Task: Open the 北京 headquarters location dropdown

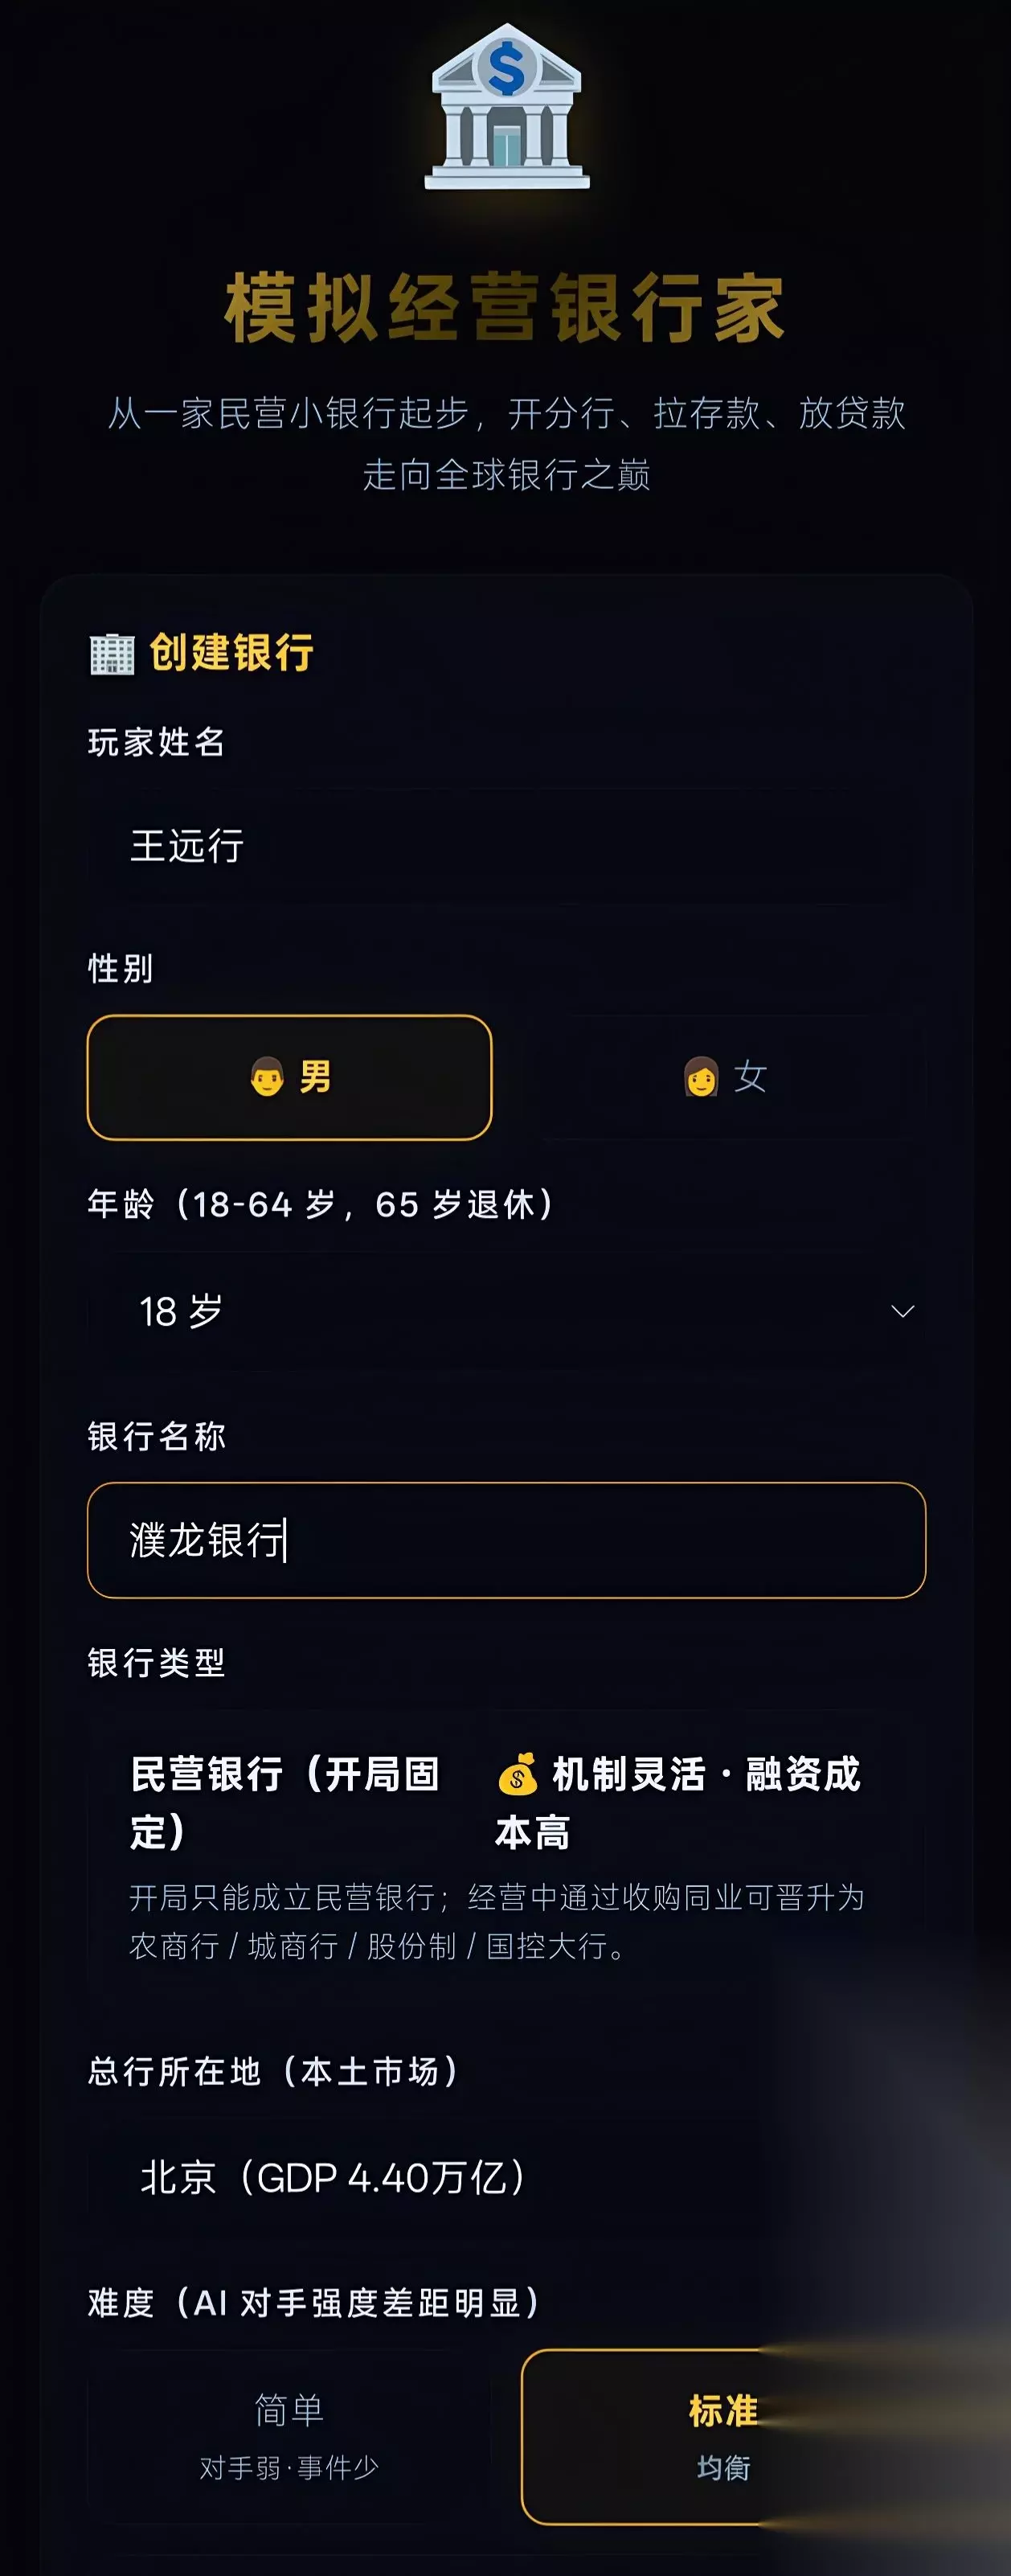Action: click(507, 2178)
